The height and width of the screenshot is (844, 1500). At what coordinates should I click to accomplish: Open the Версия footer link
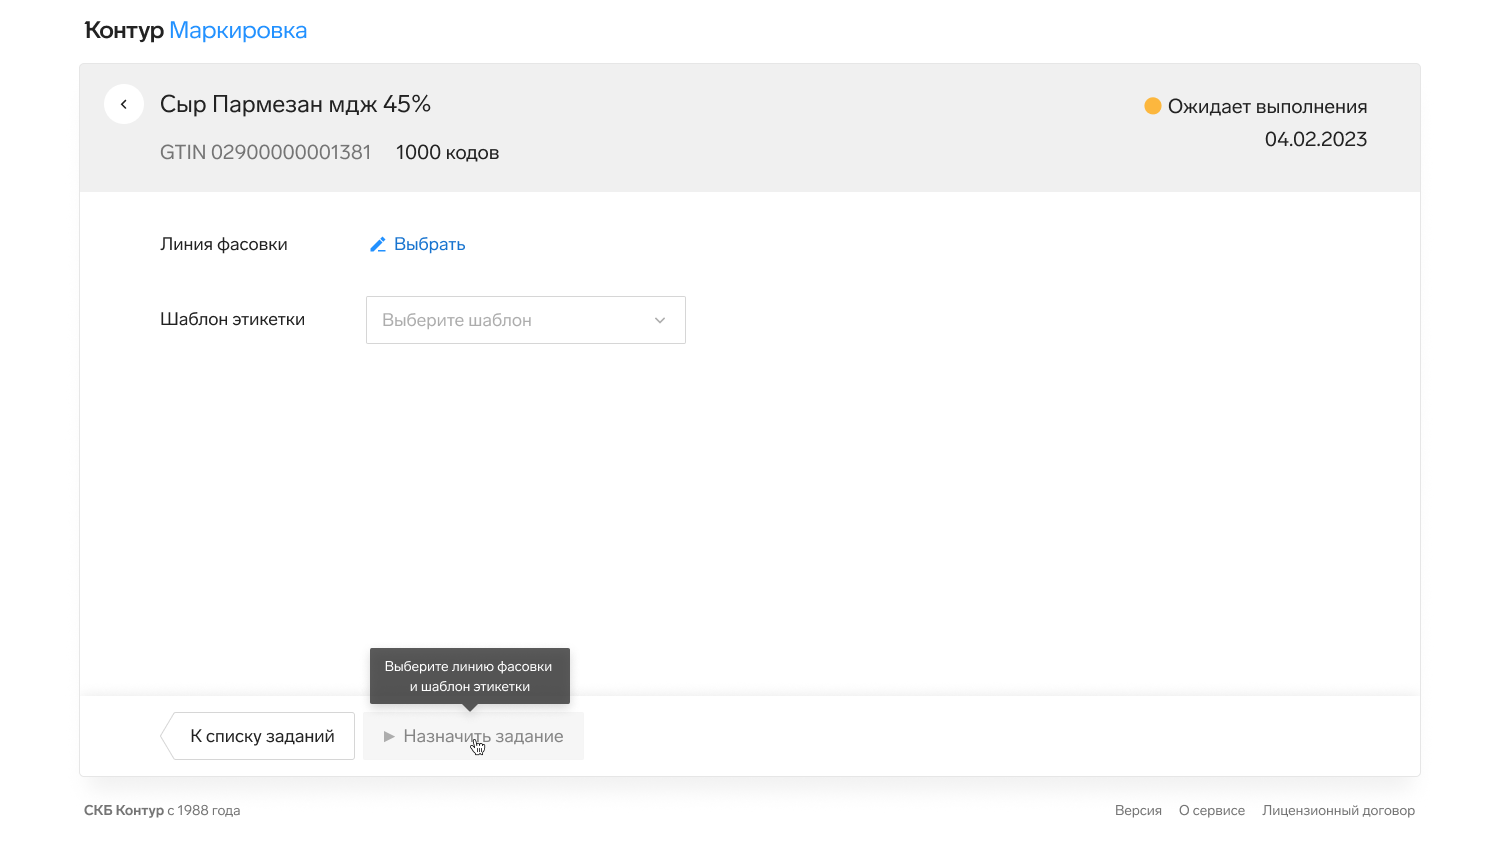(1138, 810)
